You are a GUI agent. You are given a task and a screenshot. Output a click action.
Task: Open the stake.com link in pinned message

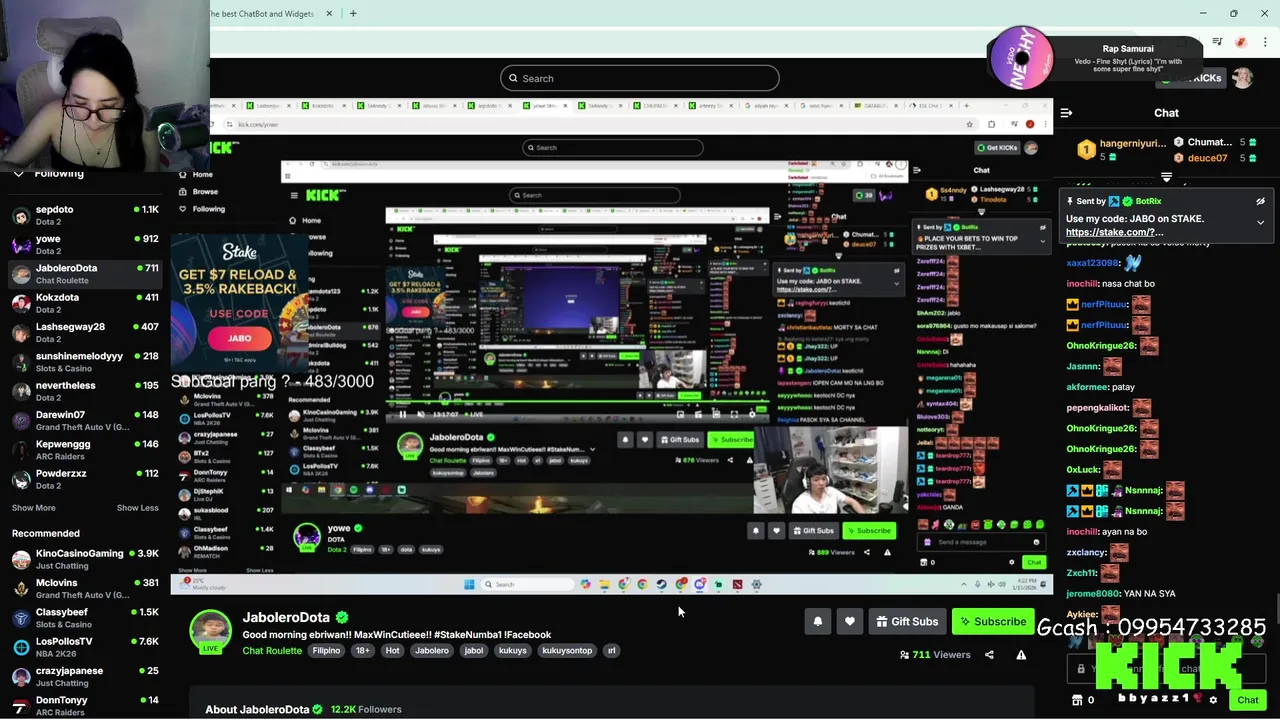tap(1114, 232)
